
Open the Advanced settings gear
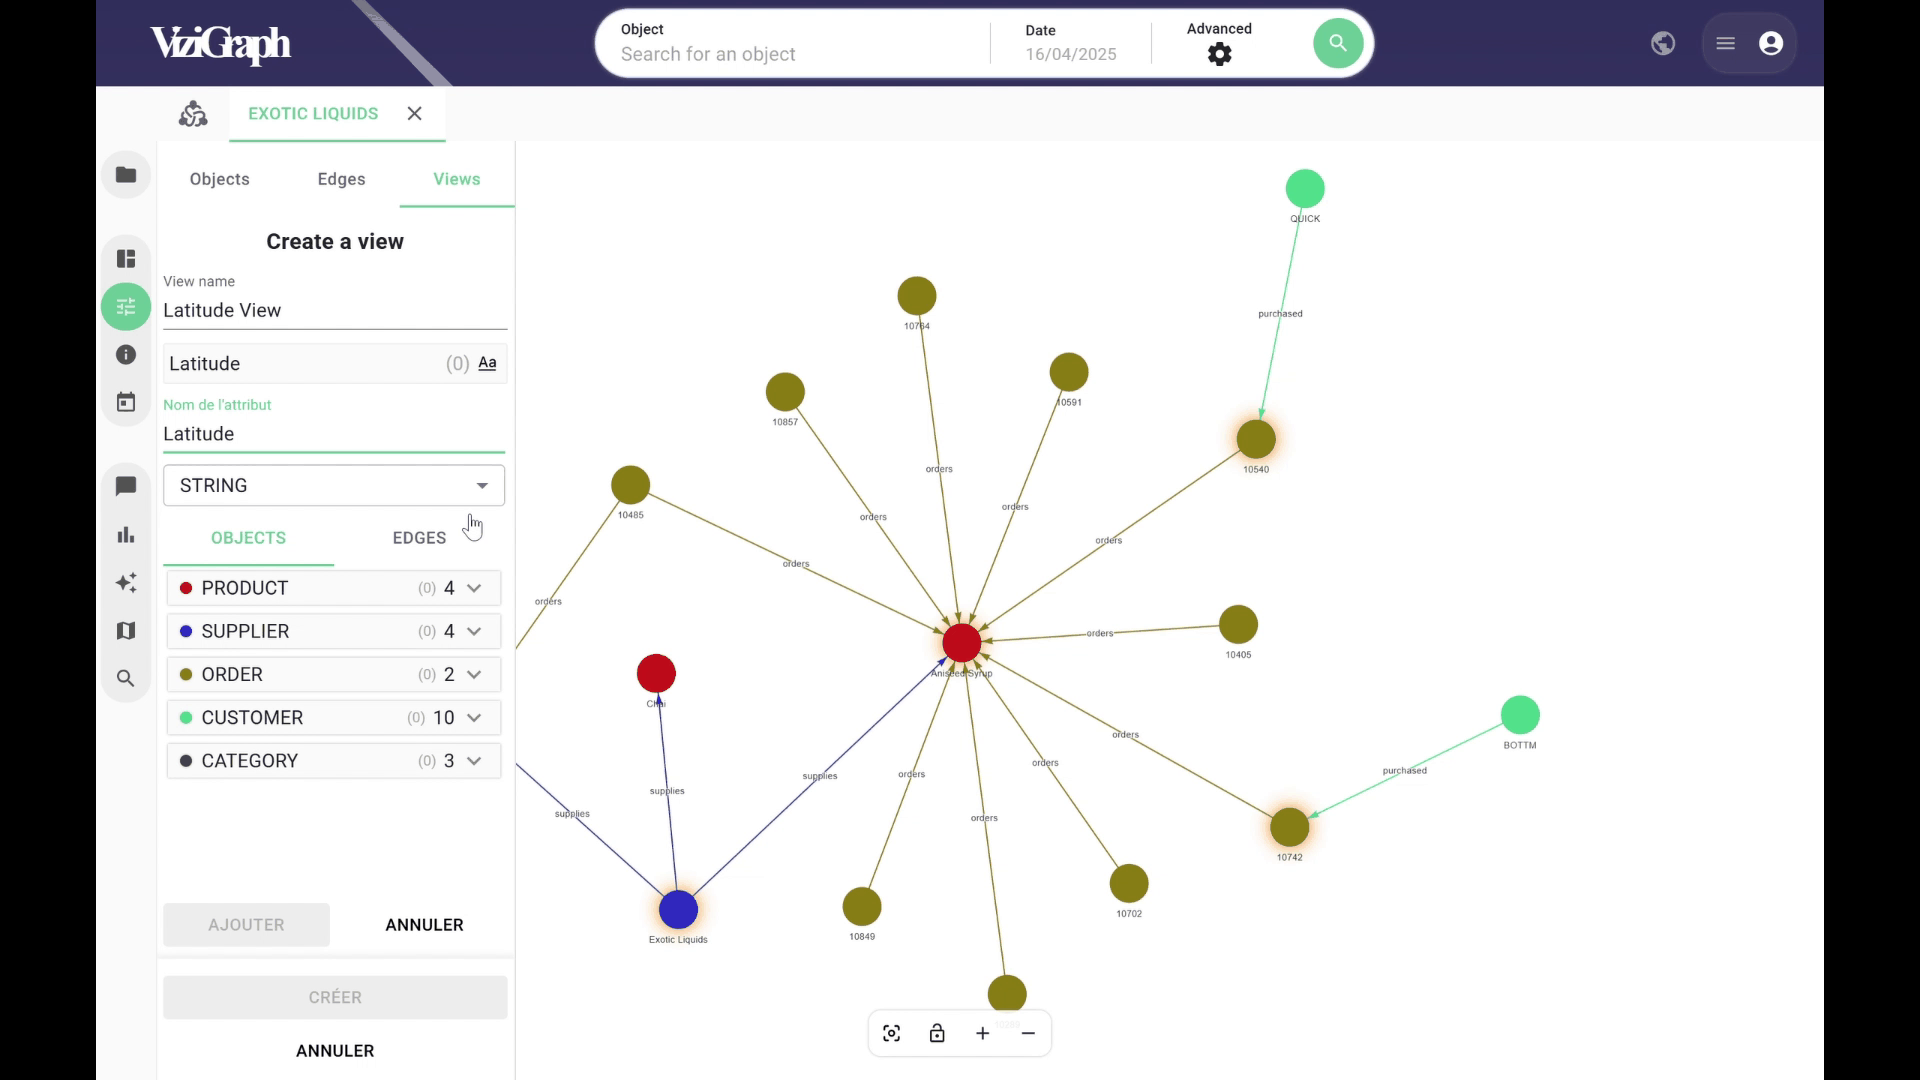point(1219,55)
